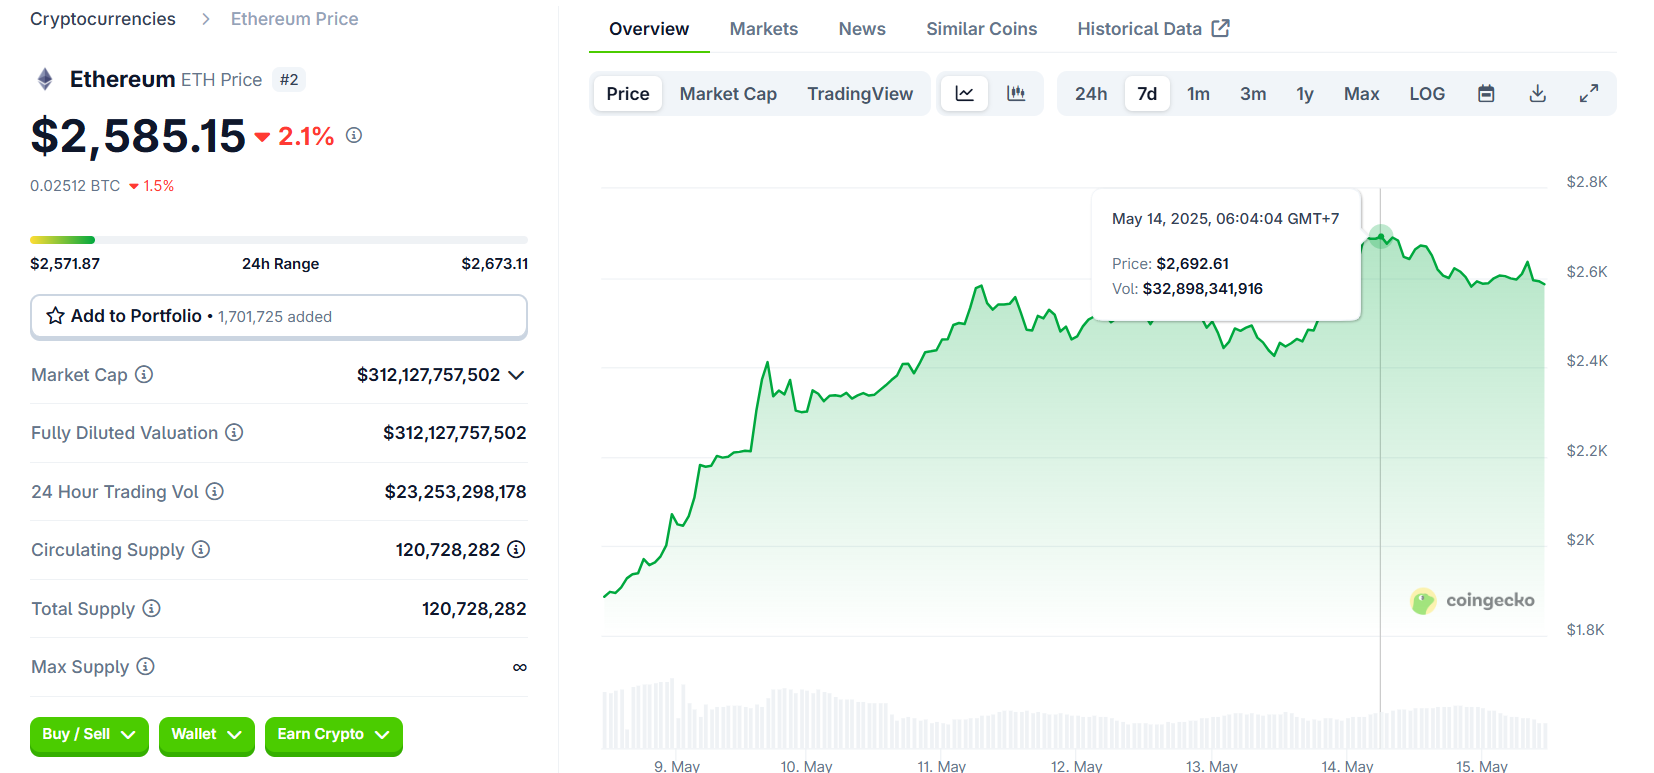Open the Cryptocurrencies breadcrumb link
This screenshot has width=1654, height=773.
103,19
